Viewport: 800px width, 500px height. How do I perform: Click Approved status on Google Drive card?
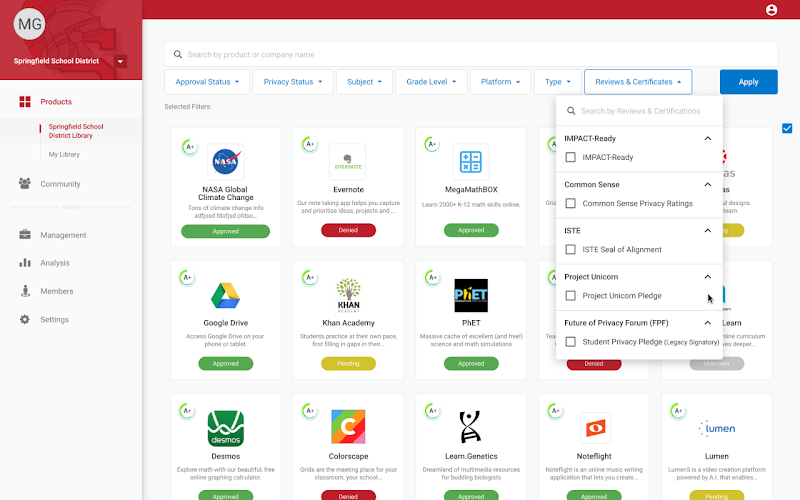(x=226, y=363)
